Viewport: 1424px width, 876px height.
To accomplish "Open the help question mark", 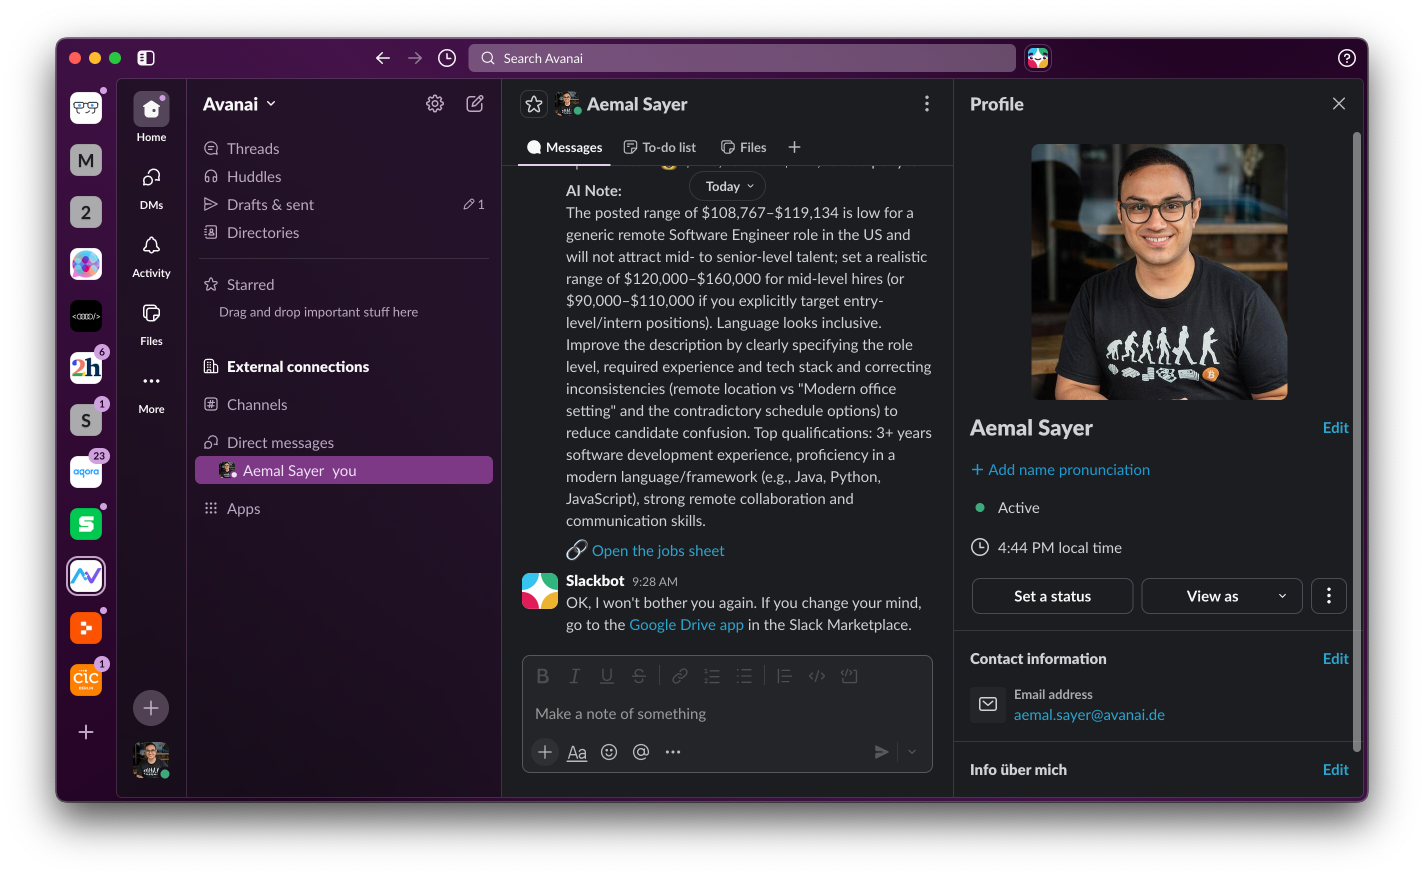I will click(1346, 58).
